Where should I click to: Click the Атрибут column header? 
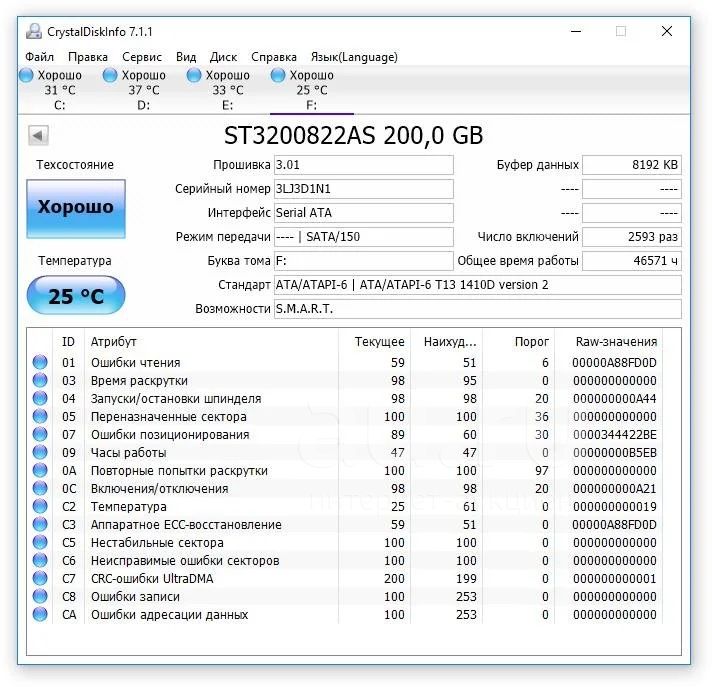point(211,341)
